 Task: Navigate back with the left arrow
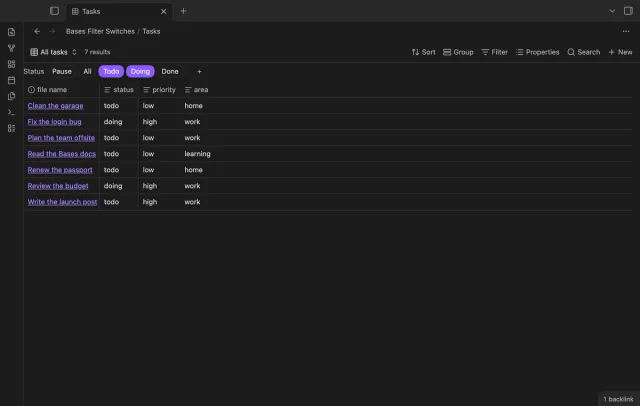[37, 31]
